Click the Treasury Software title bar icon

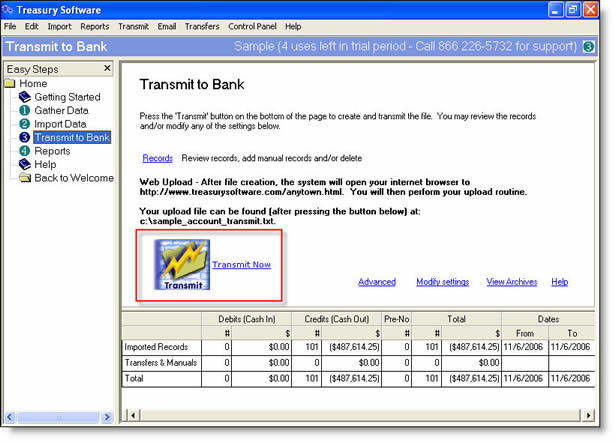[x=8, y=9]
